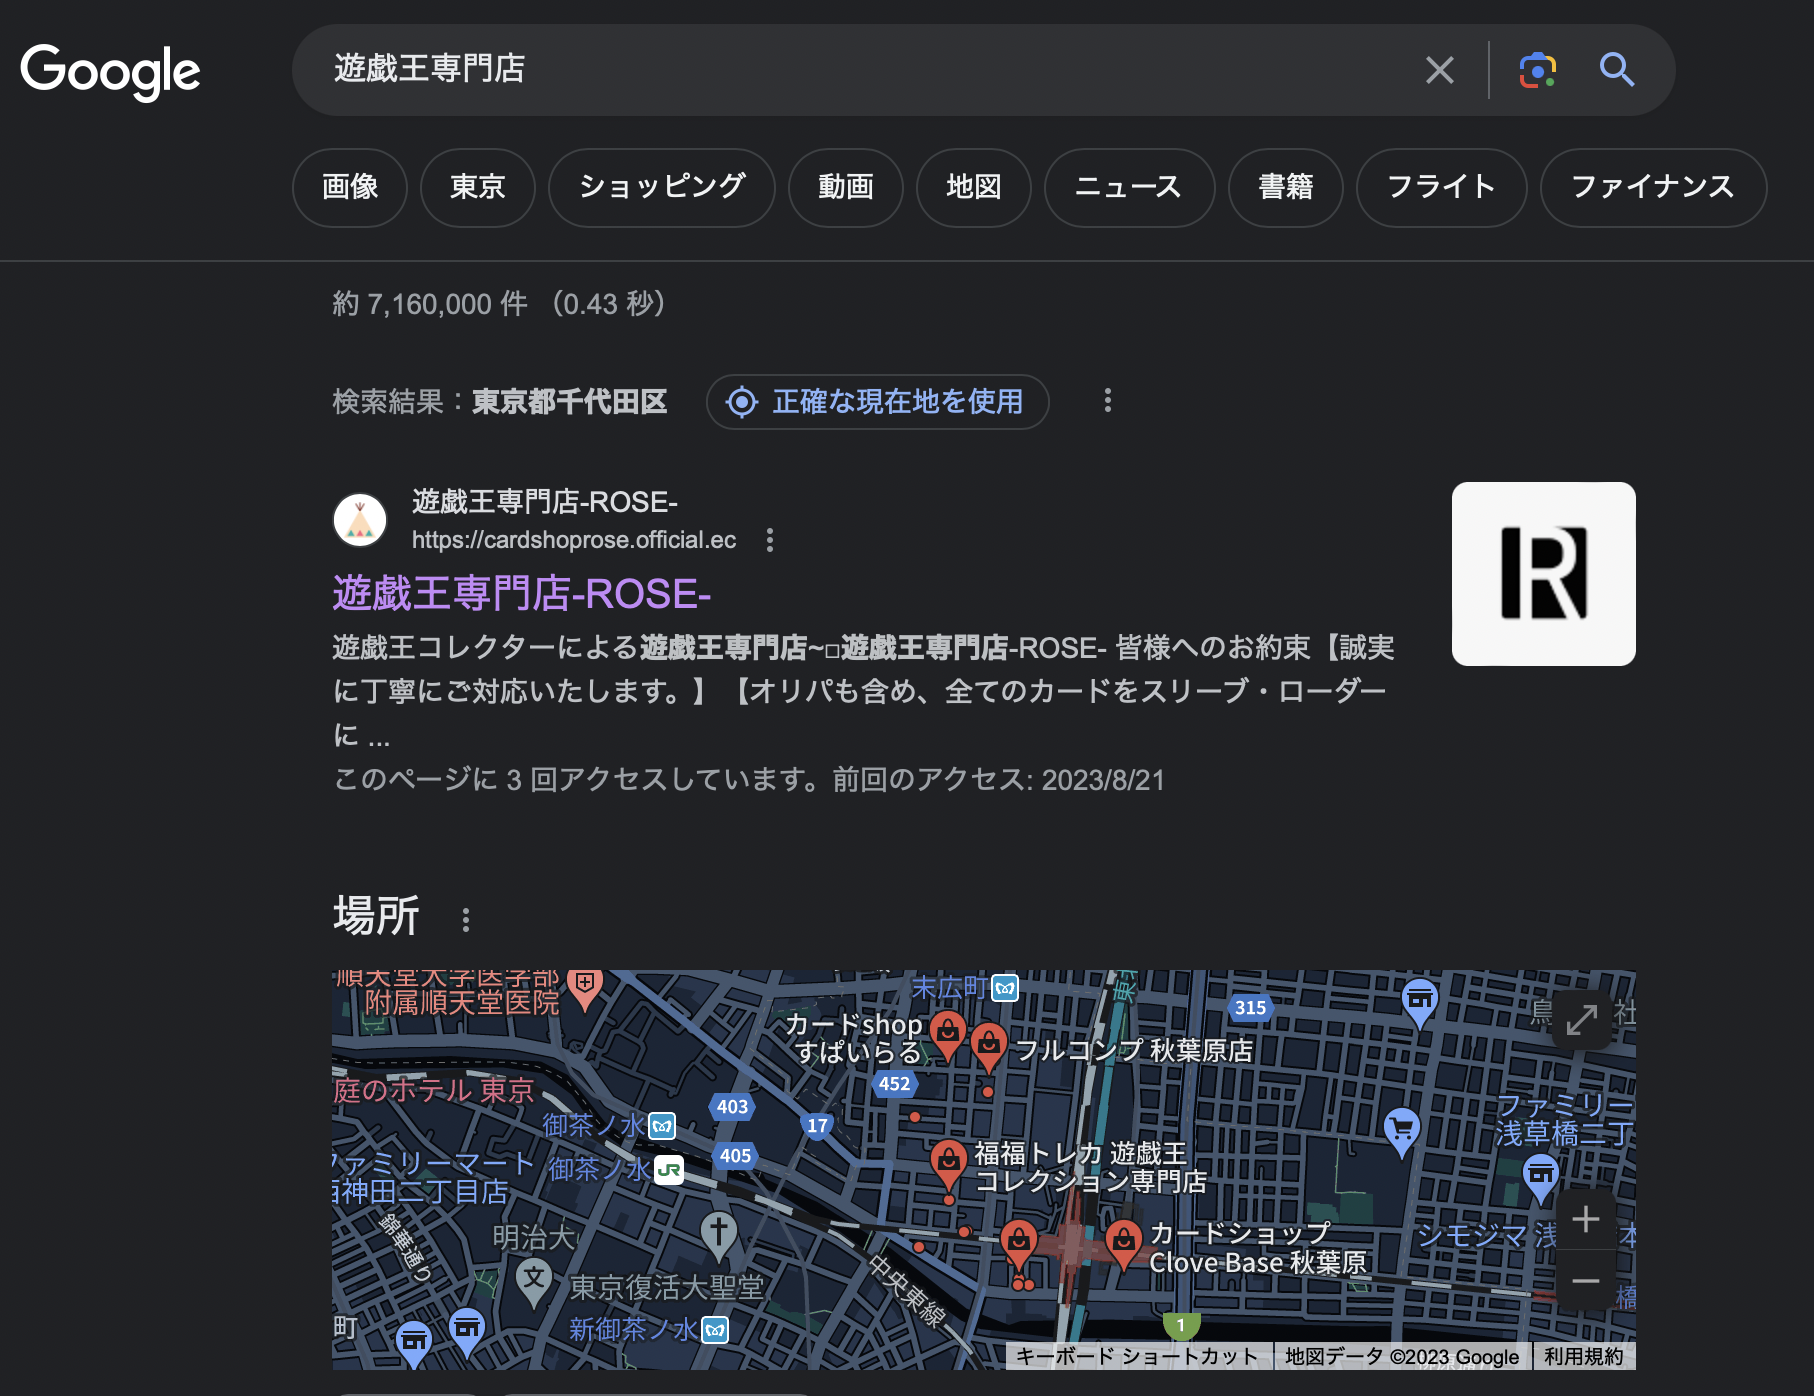Click 正確な現在地を使用 button
This screenshot has height=1396, width=1814.
click(877, 402)
